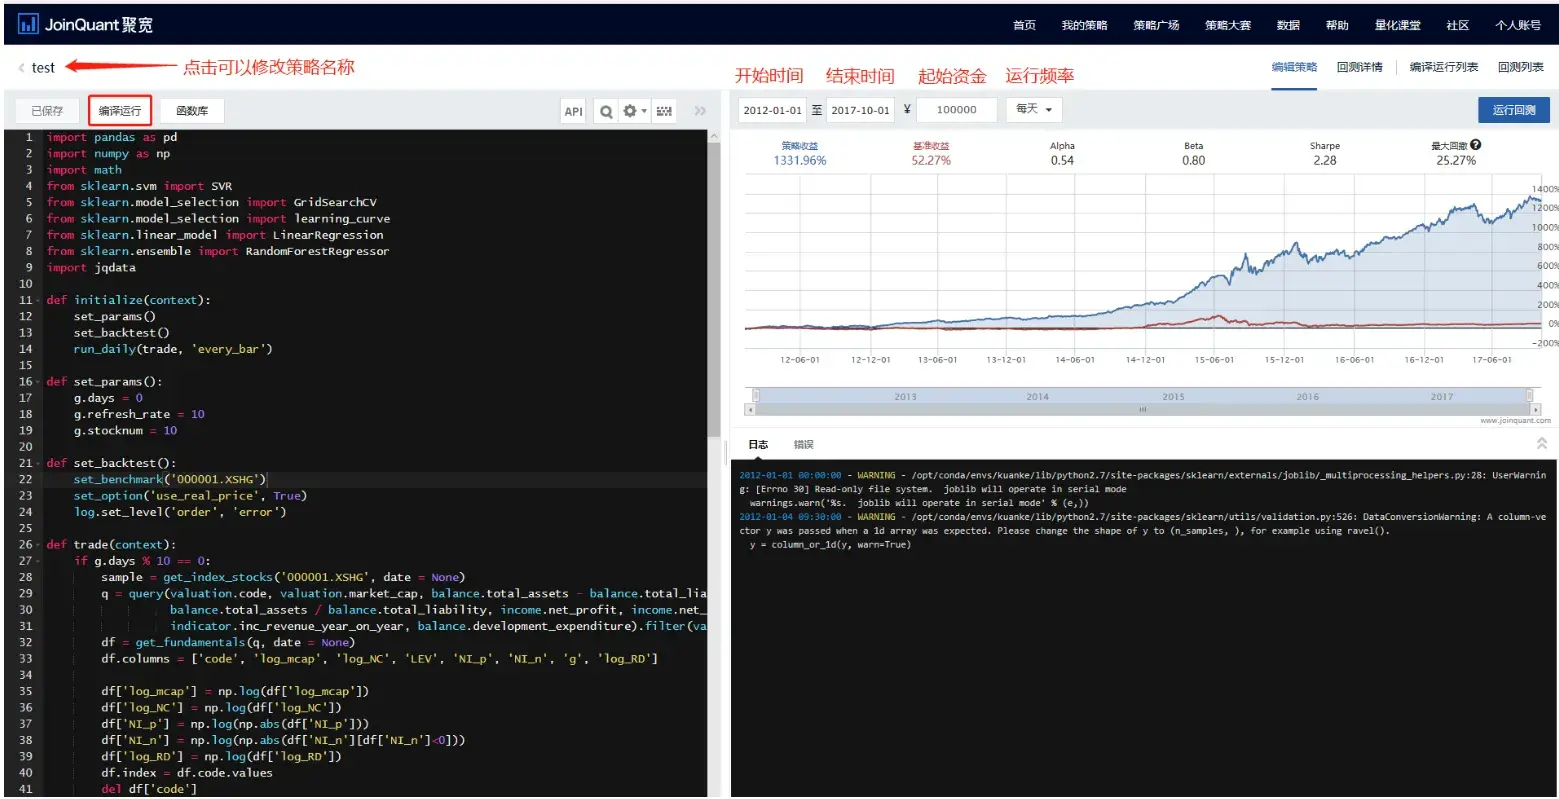Open the 回测列表 tab
This screenshot has width=1559, height=799.
point(1520,67)
